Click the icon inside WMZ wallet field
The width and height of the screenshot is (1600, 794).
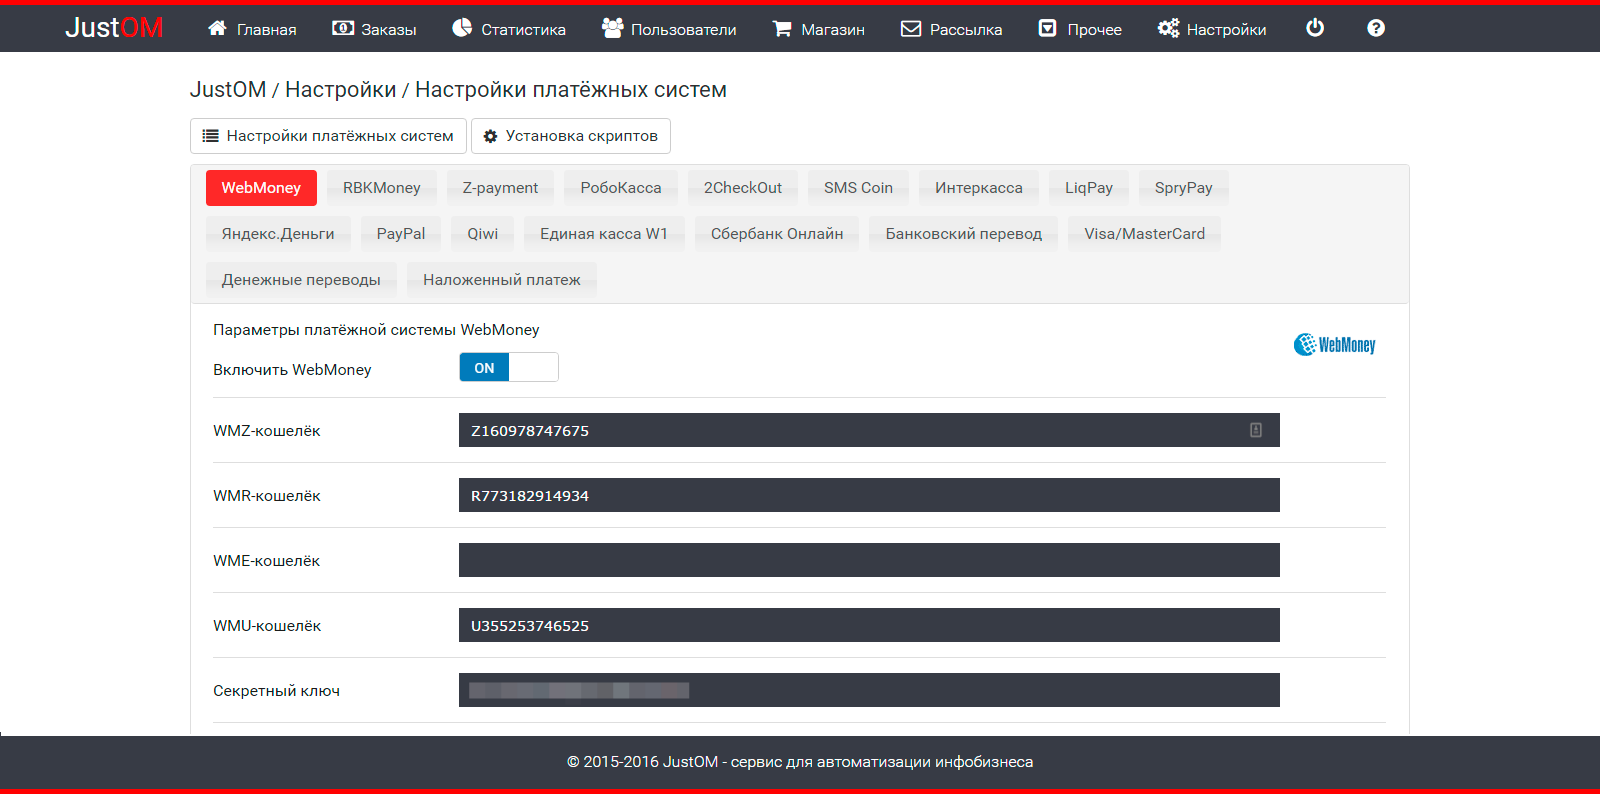(x=1256, y=430)
